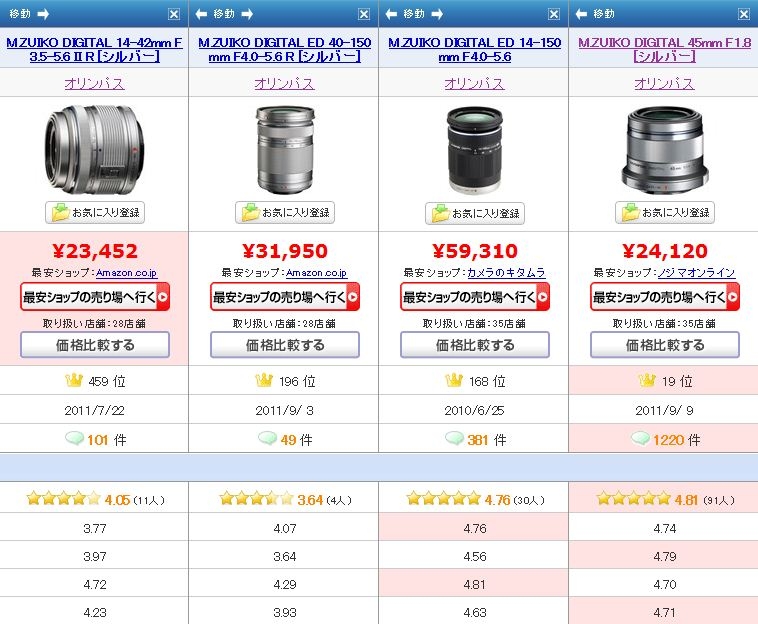758x624 pixels.
Task: Close the 45mm F1.8 lens column
Action: point(744,14)
